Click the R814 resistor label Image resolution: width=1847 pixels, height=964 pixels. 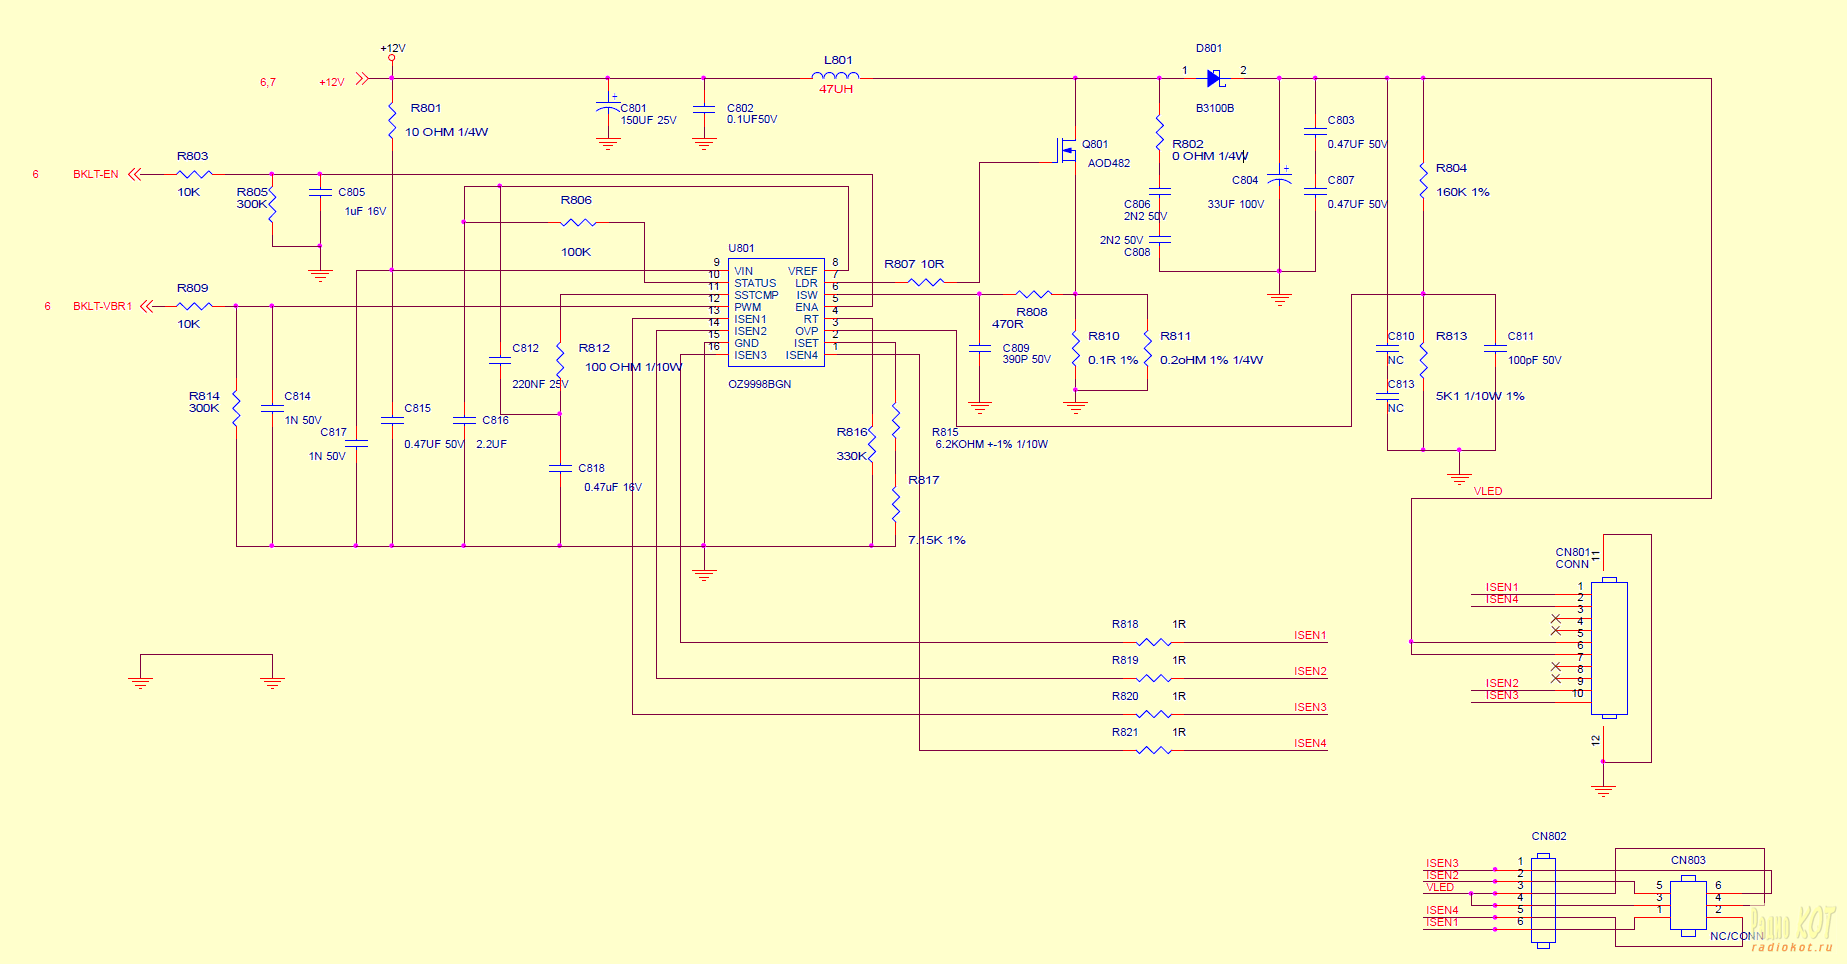coord(204,396)
